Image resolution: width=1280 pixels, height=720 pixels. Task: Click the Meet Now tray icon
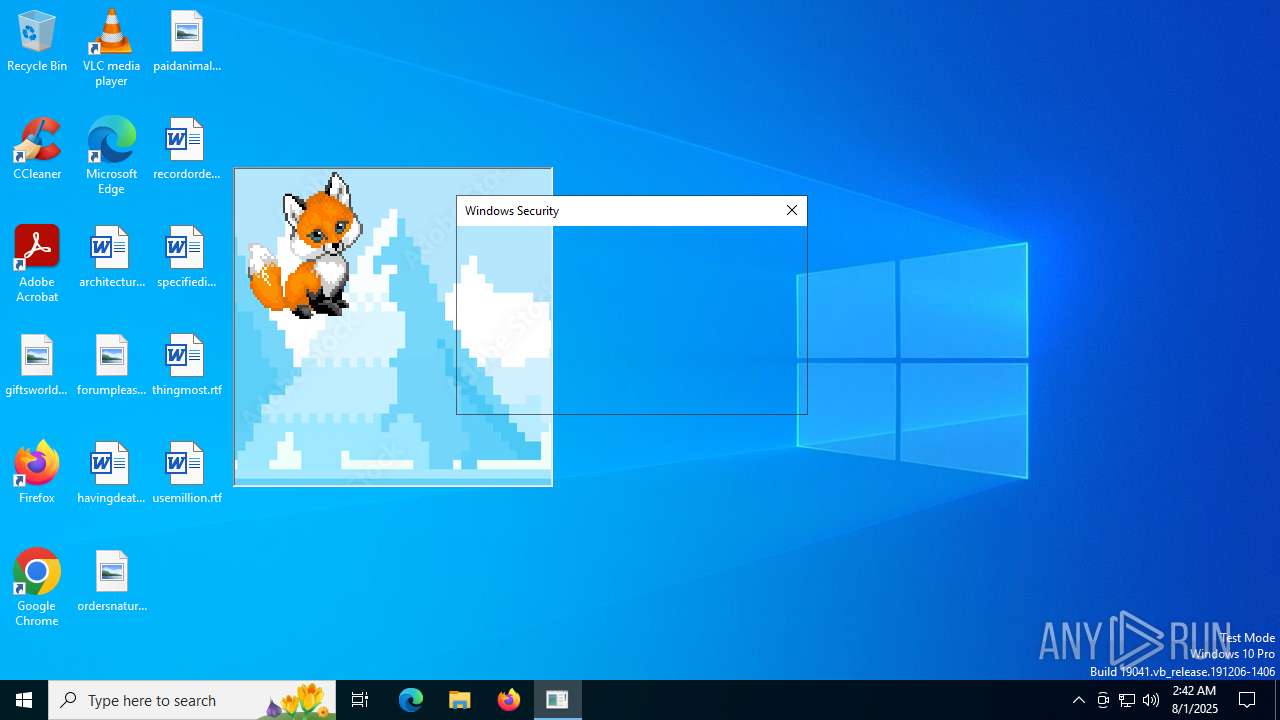[x=1103, y=700]
